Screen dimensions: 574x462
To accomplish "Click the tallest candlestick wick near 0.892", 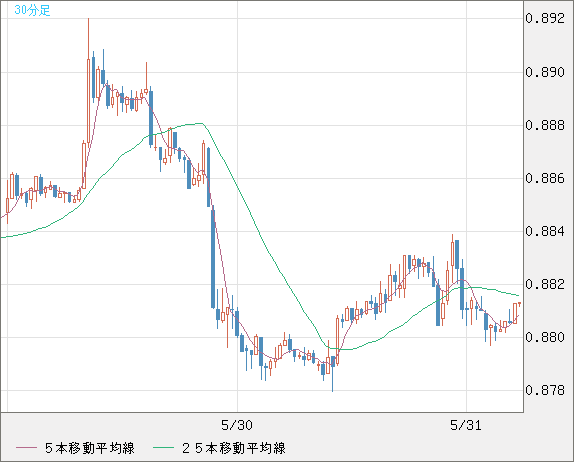I will click(88, 37).
